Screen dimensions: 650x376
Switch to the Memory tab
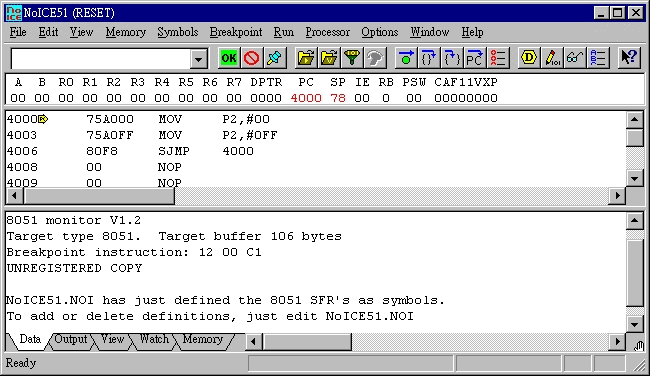click(x=203, y=340)
